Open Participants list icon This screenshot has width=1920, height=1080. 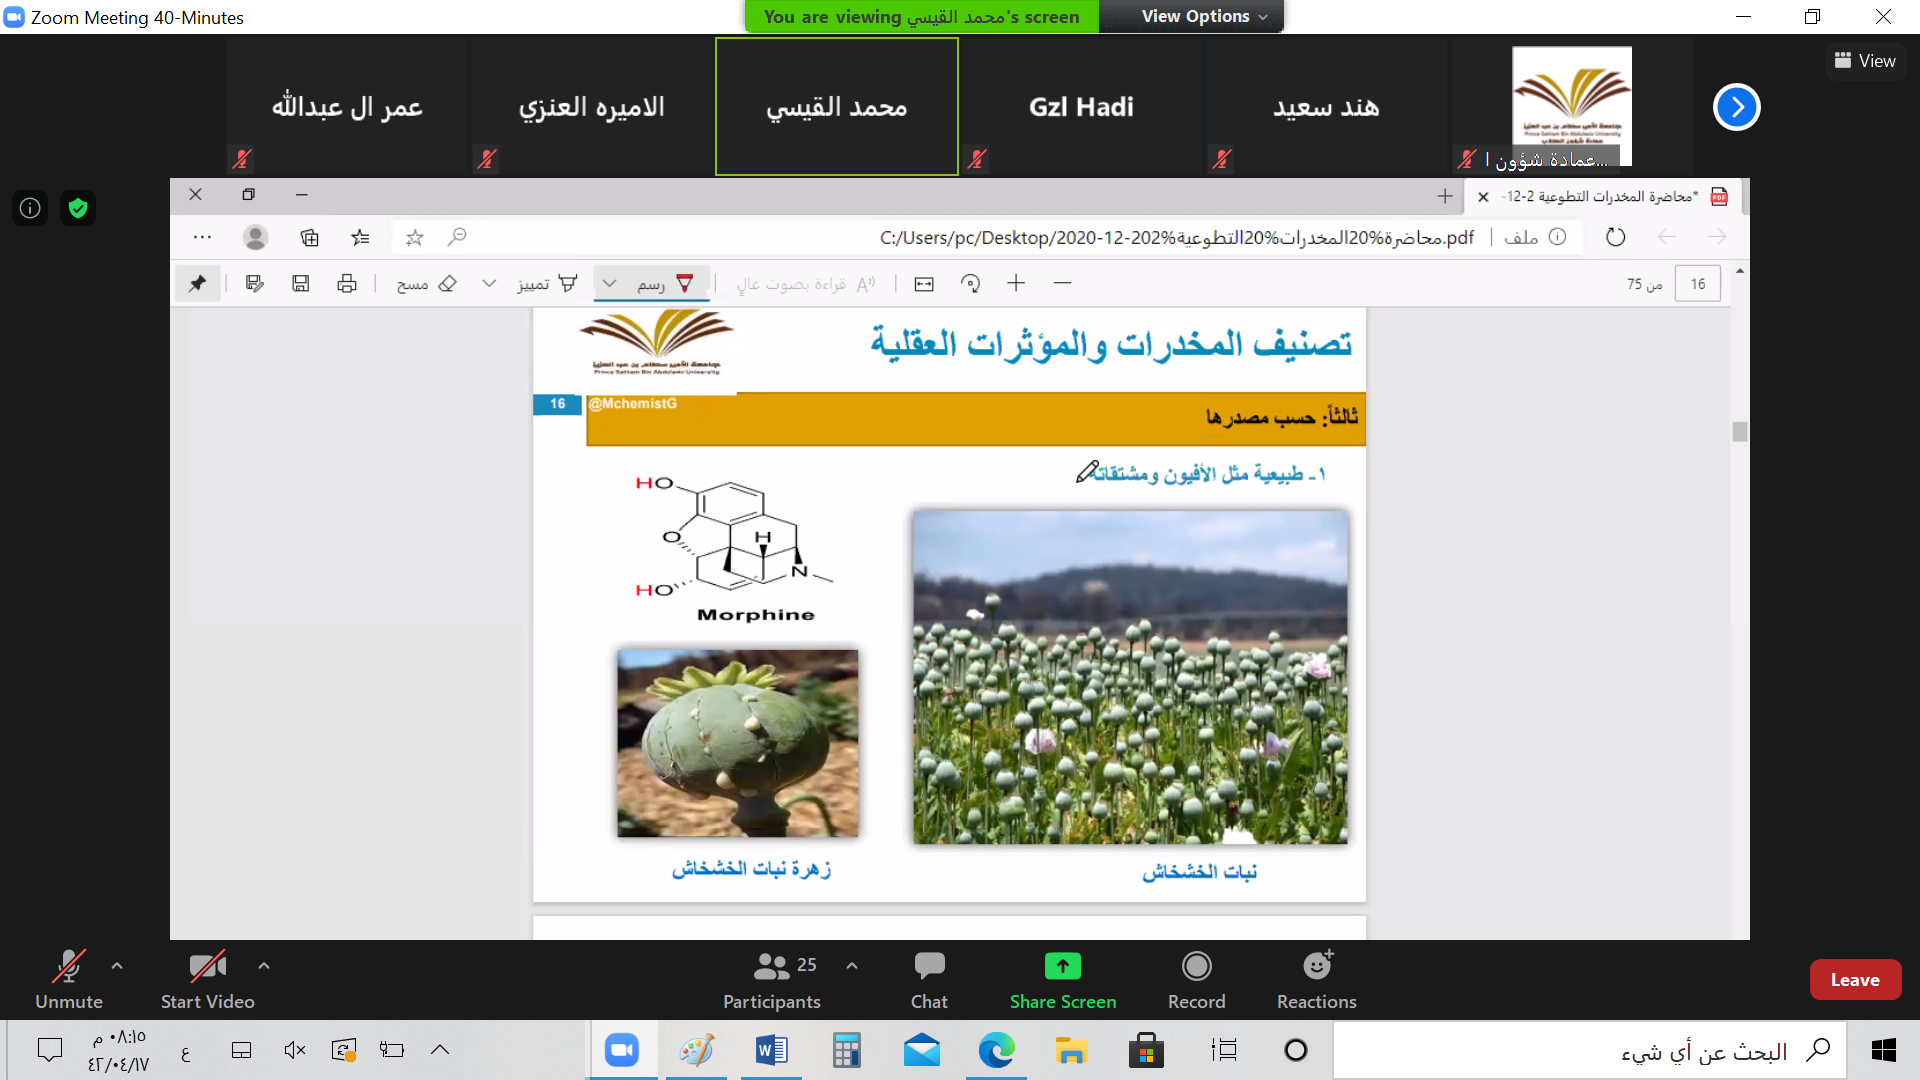[x=771, y=966]
